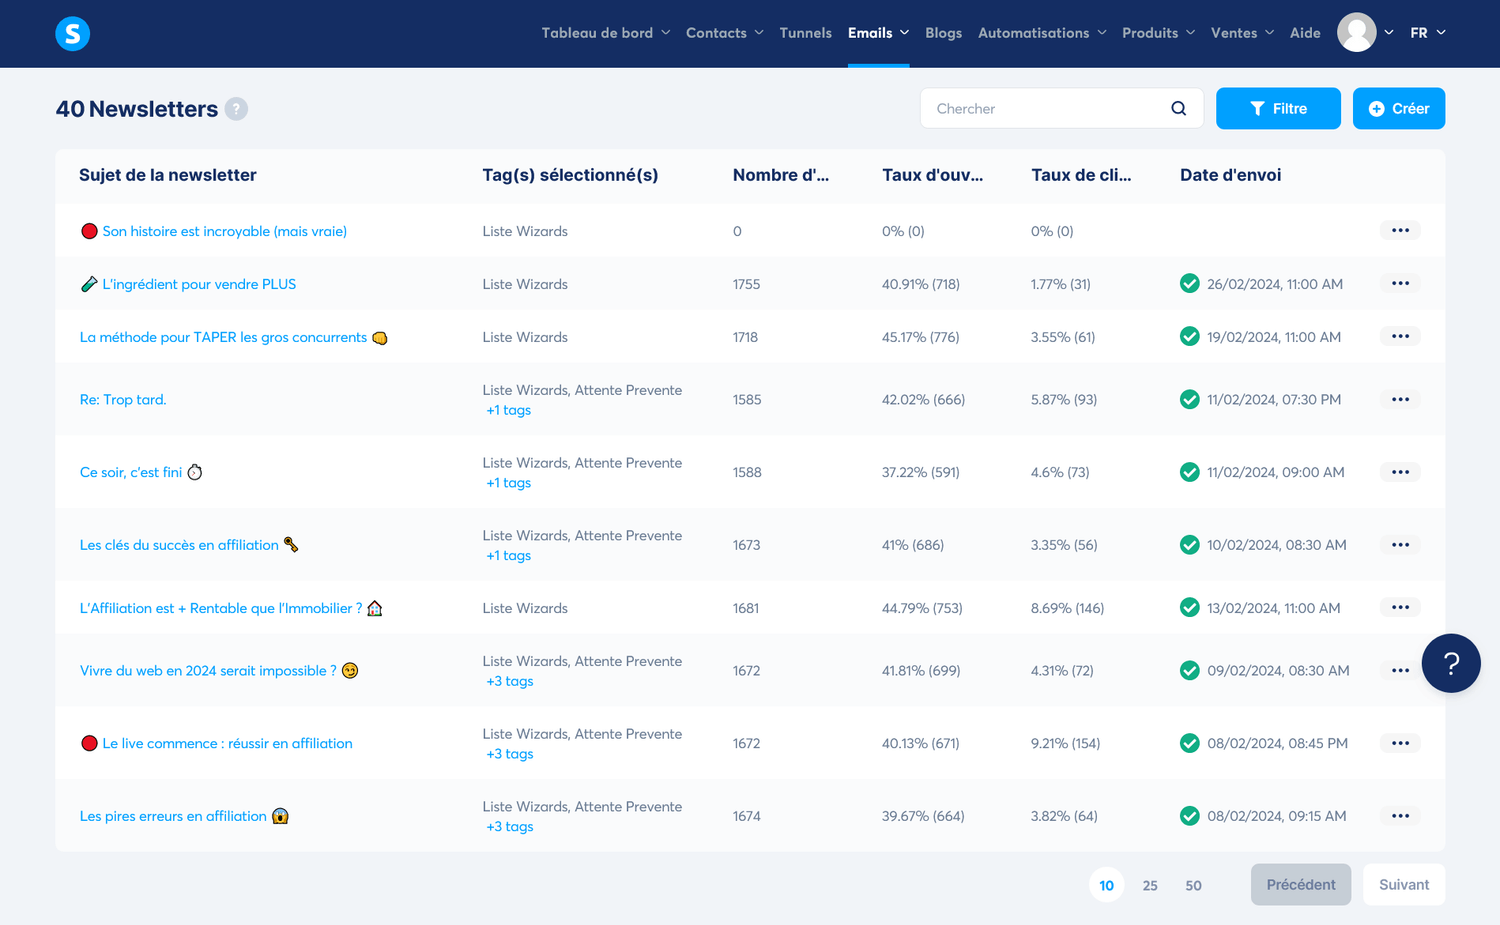Screen dimensions: 1500x925
Task: Go to the Tunnels tab
Action: click(x=805, y=33)
